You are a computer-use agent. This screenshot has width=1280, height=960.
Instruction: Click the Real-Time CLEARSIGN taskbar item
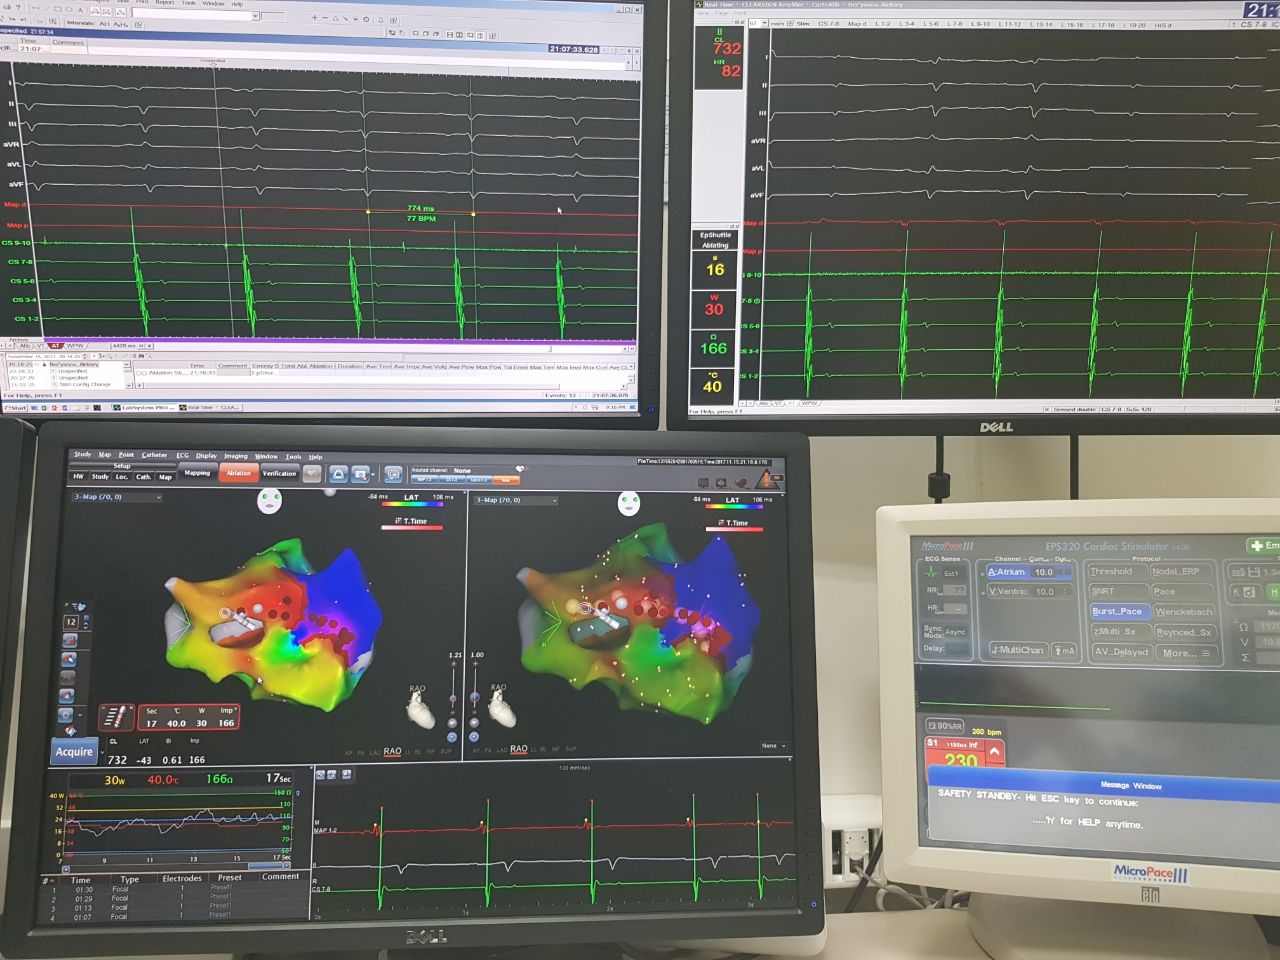tap(211, 408)
